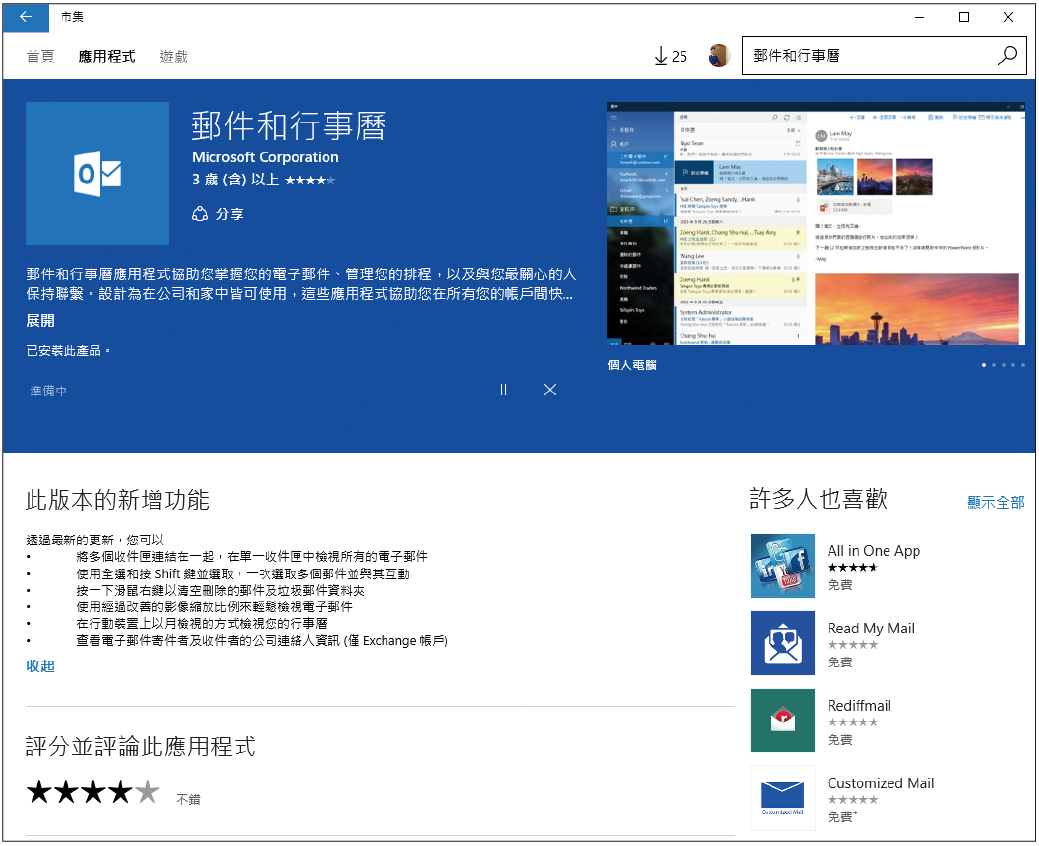Viewport: 1039px width, 846px height.
Task: Click the search magnifier icon
Action: point(1007,56)
